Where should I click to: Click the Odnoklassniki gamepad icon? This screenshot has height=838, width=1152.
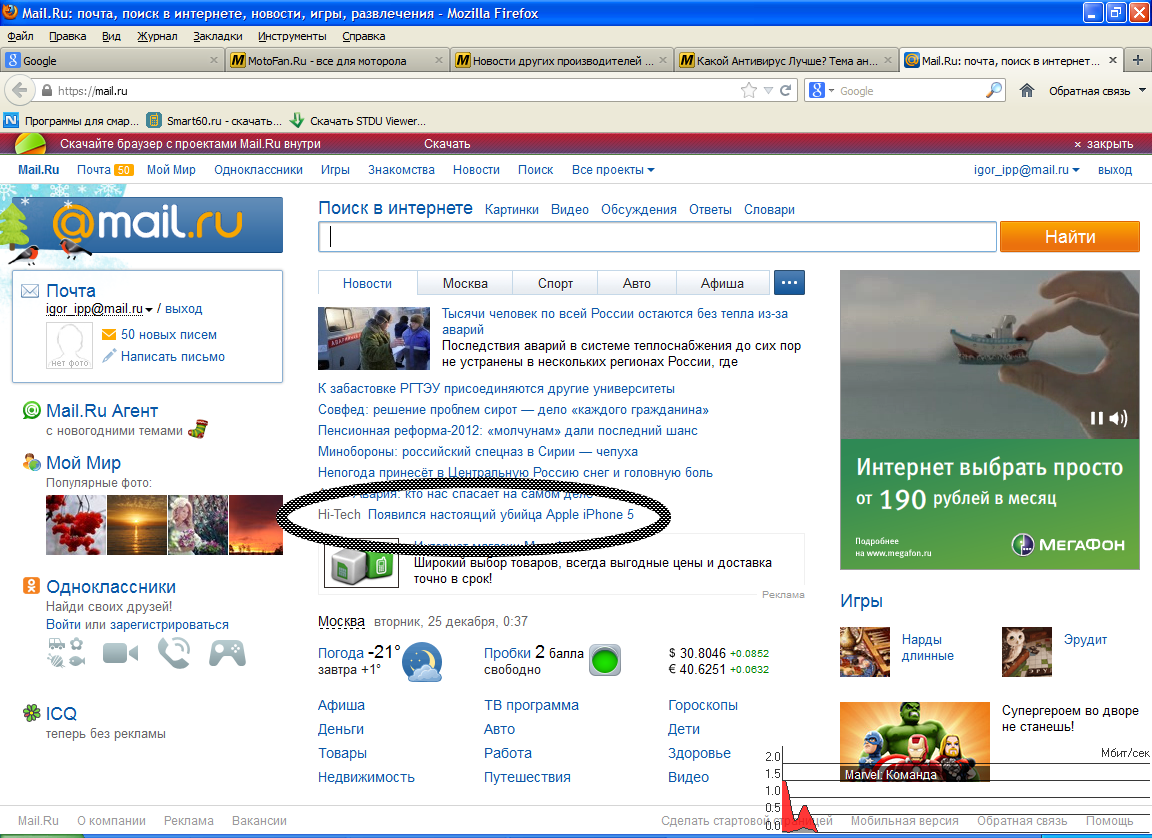click(x=227, y=653)
